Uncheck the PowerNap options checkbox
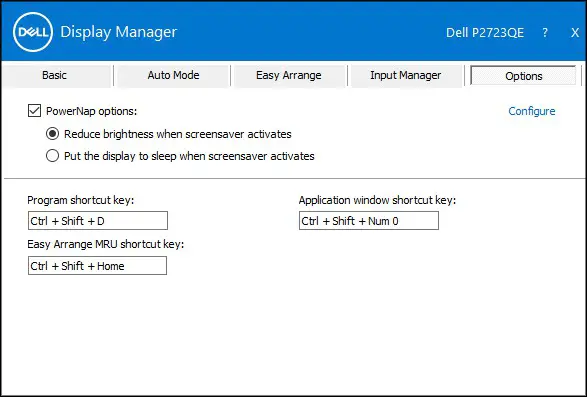The width and height of the screenshot is (587, 397). 34,111
